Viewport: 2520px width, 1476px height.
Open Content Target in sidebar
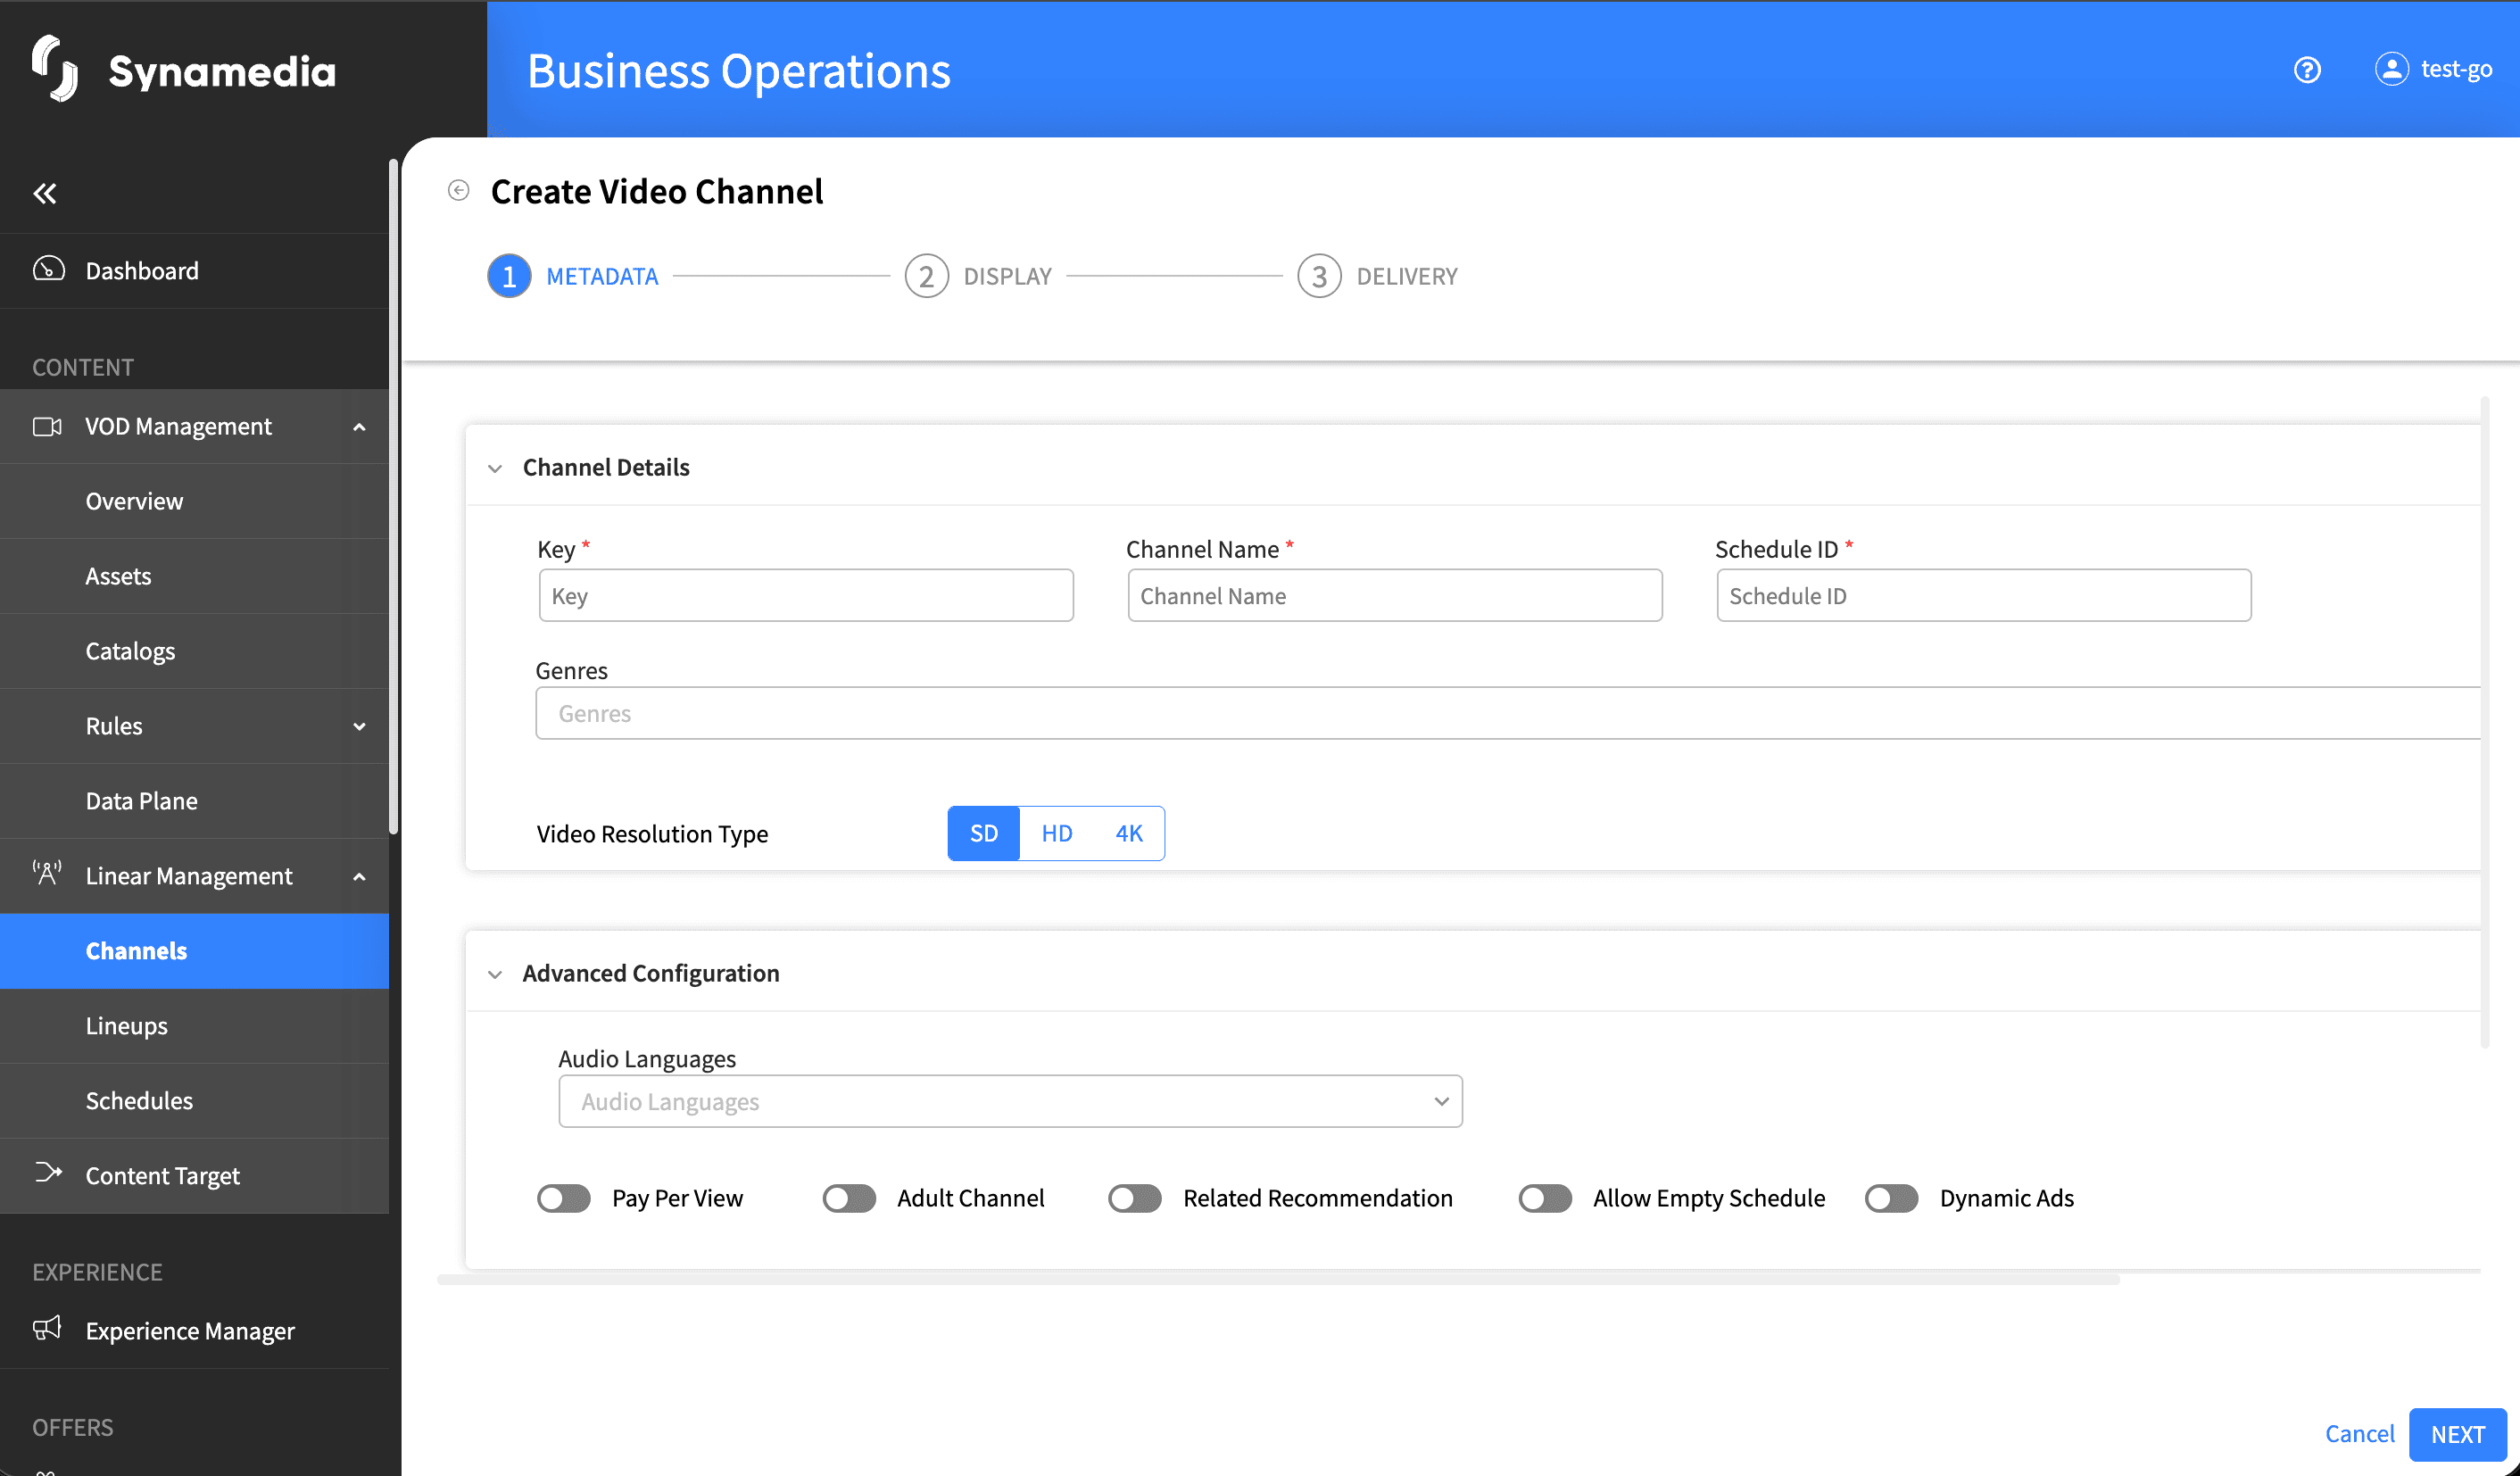coord(194,1176)
